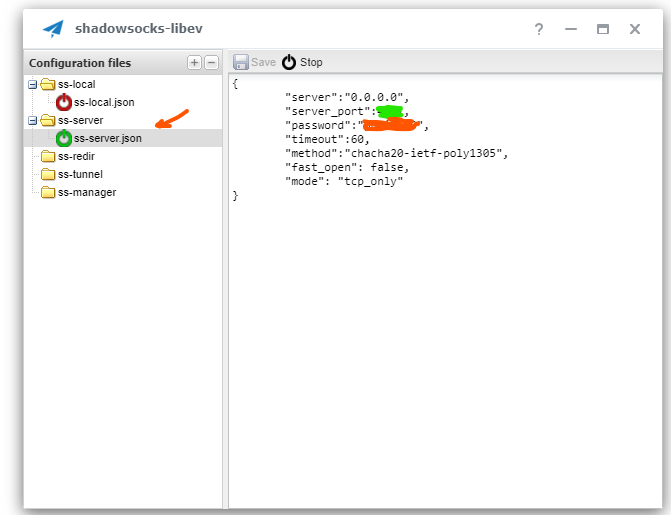Screen dimensions: 671x515
Task: Select the ss-manager folder
Action: tap(86, 192)
